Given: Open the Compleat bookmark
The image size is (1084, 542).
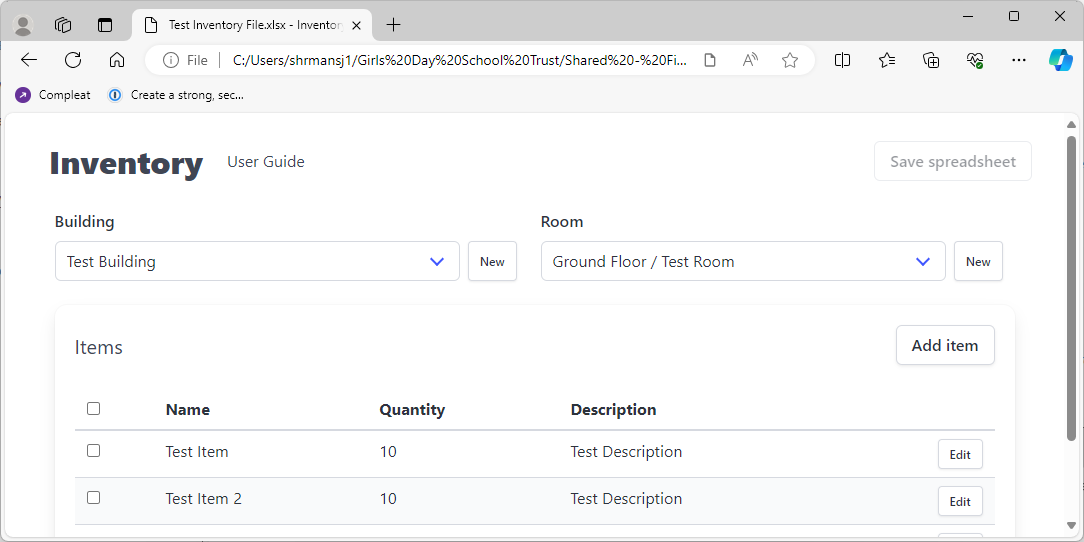Looking at the screenshot, I should tap(53, 95).
